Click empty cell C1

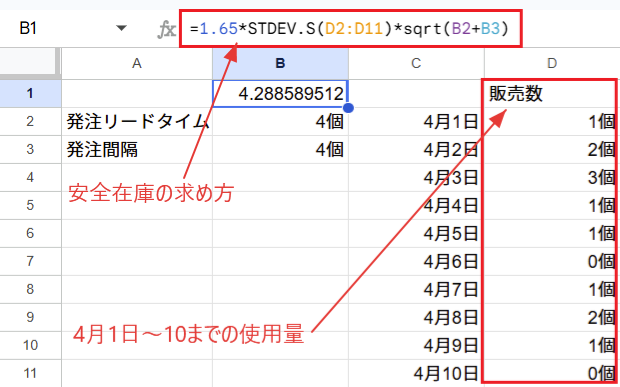pos(416,94)
